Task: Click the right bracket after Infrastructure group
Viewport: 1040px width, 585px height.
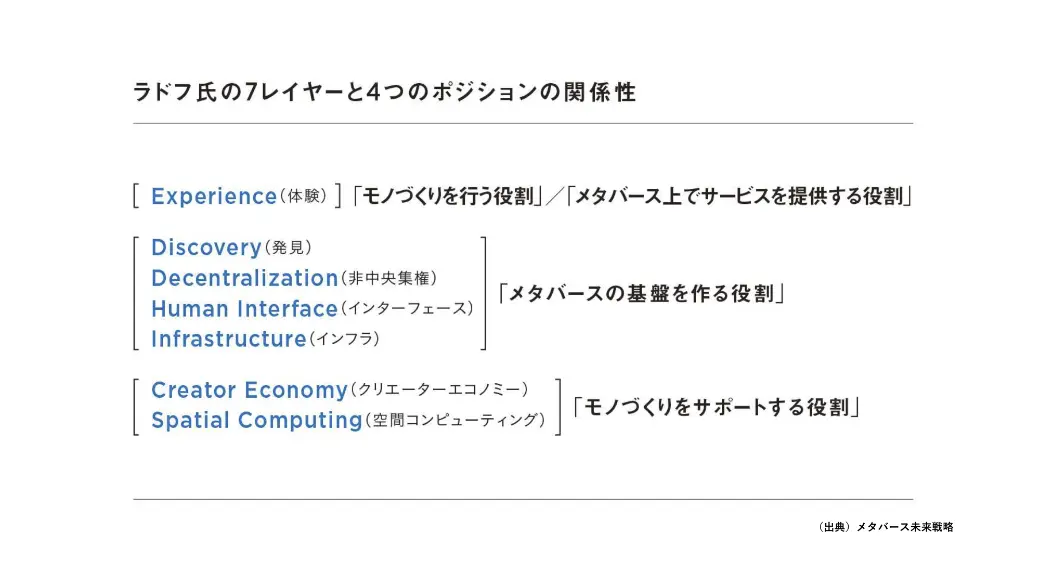Action: click(x=484, y=293)
